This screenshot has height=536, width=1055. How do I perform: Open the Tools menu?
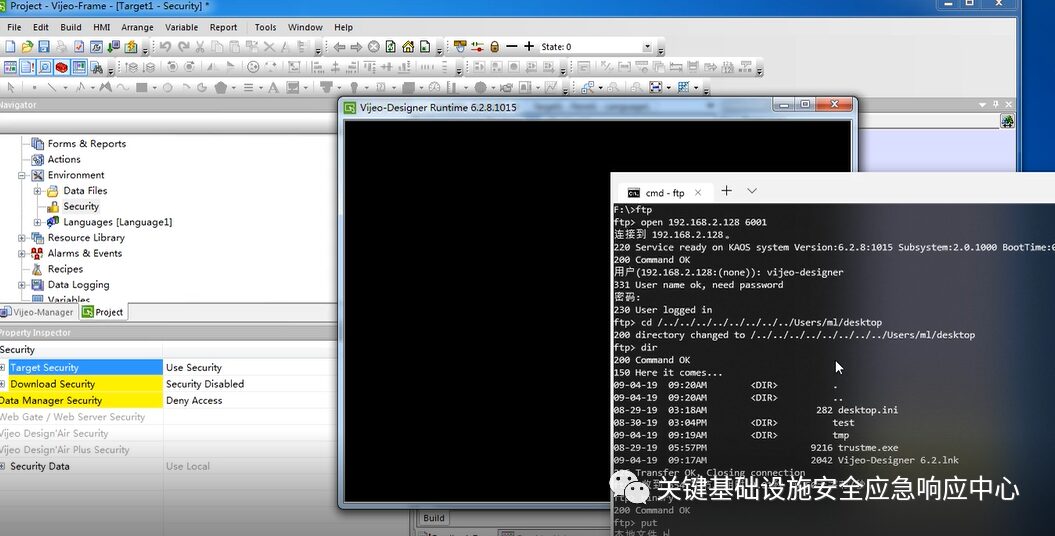pos(265,28)
